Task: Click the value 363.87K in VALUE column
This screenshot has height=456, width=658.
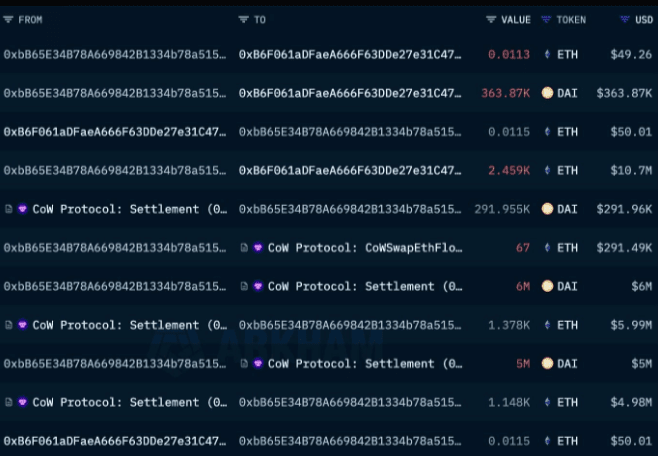Action: 506,93
